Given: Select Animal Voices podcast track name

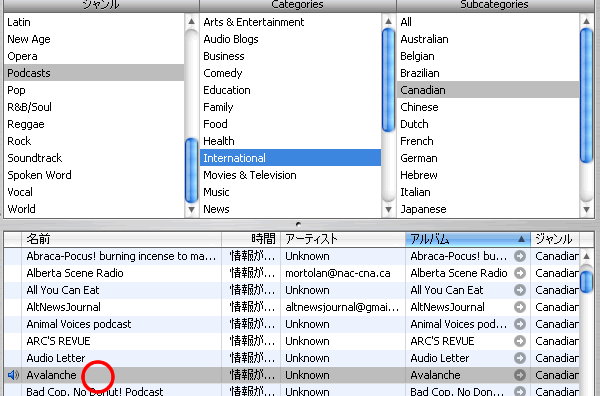Looking at the screenshot, I should point(79,324).
